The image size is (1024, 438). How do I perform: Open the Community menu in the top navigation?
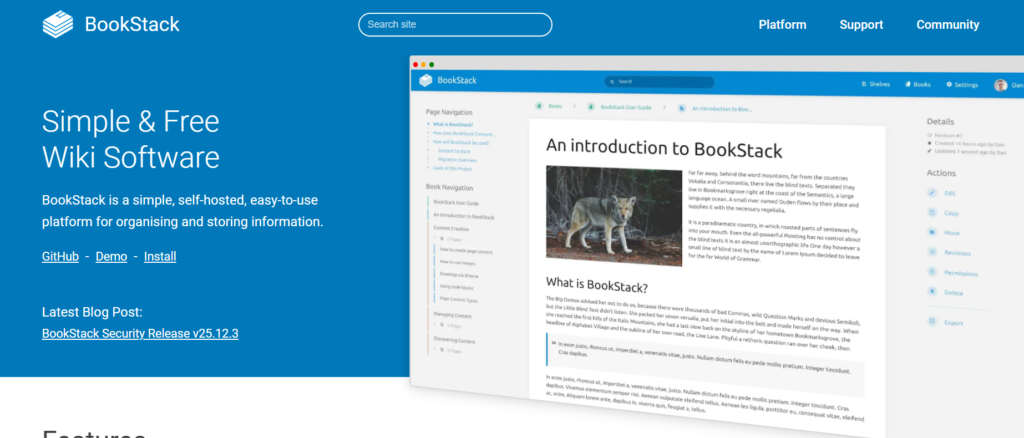pos(947,25)
